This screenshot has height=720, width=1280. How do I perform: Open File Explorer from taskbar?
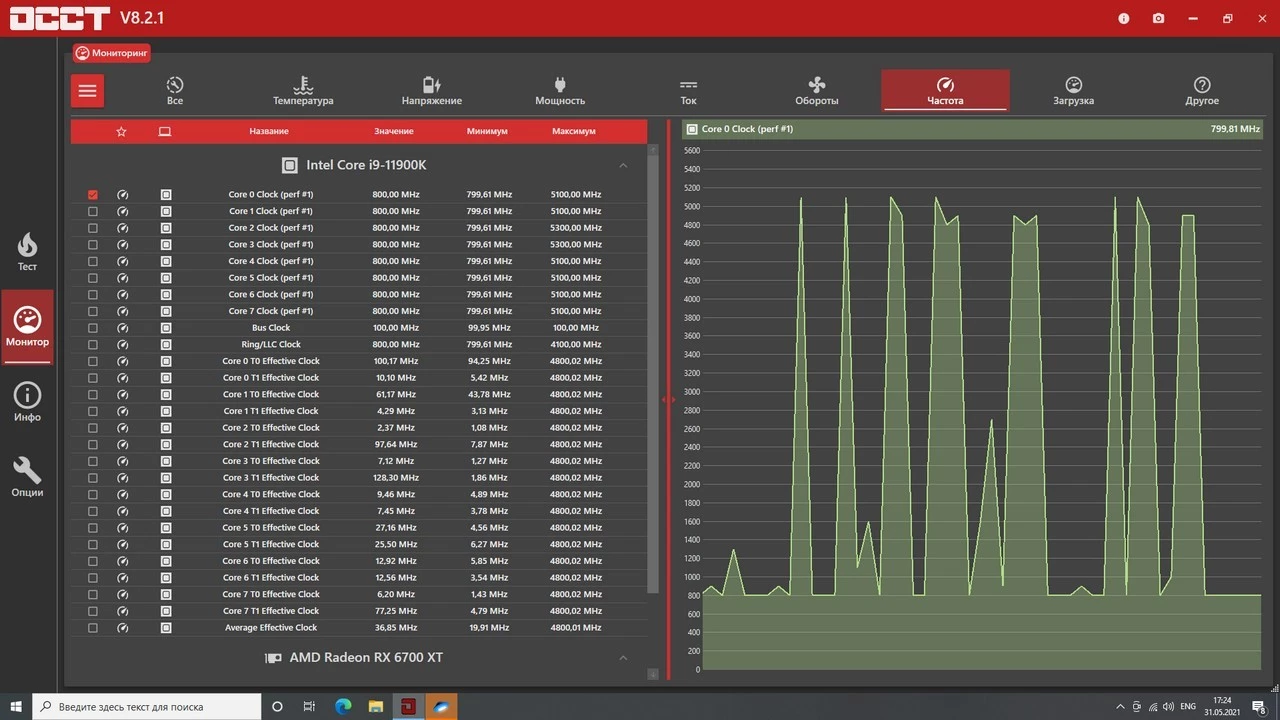[x=375, y=706]
